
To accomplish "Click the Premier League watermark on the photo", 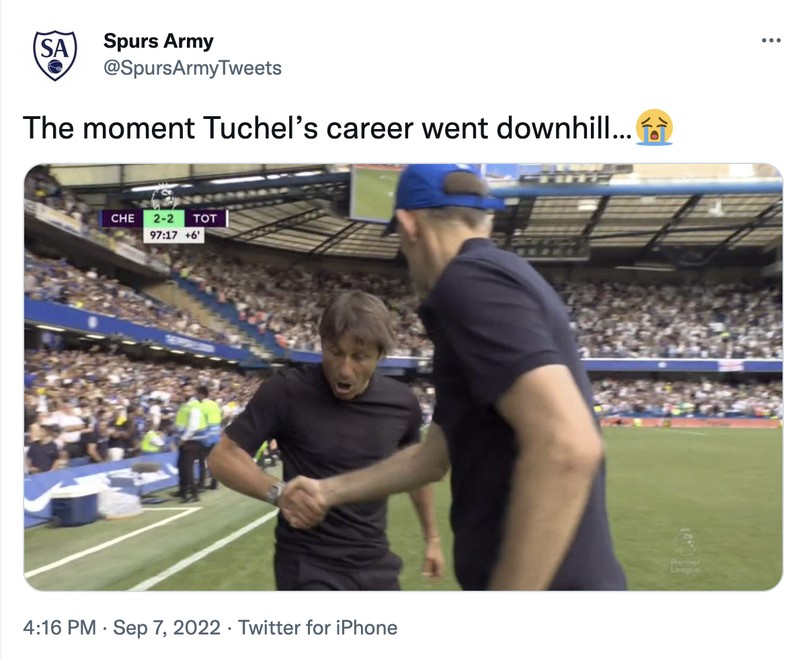I will point(685,550).
